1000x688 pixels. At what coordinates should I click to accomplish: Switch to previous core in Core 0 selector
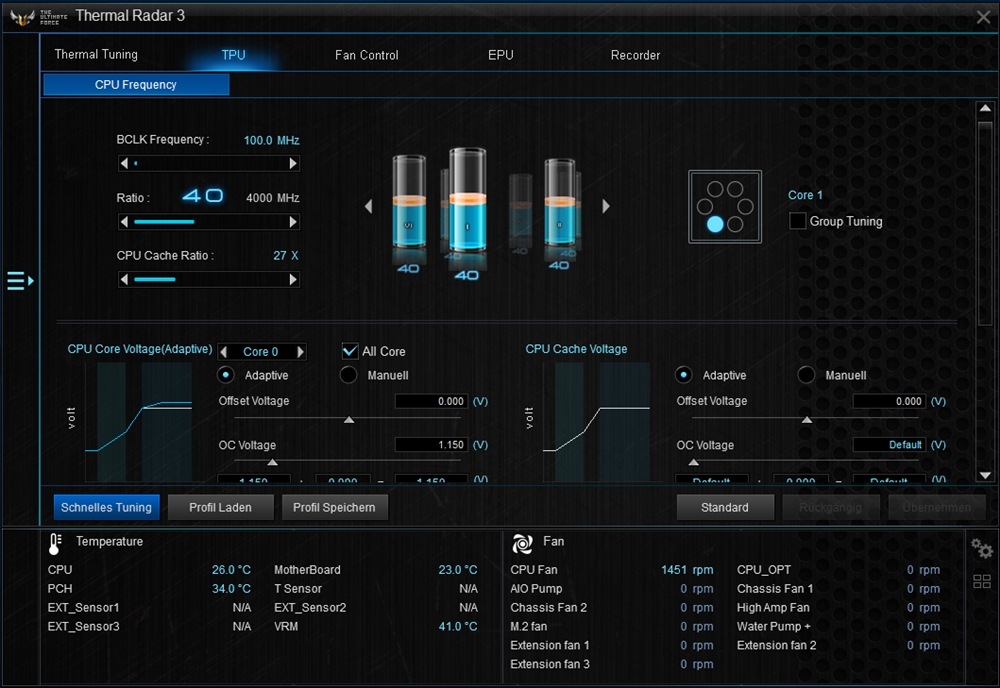coord(223,351)
